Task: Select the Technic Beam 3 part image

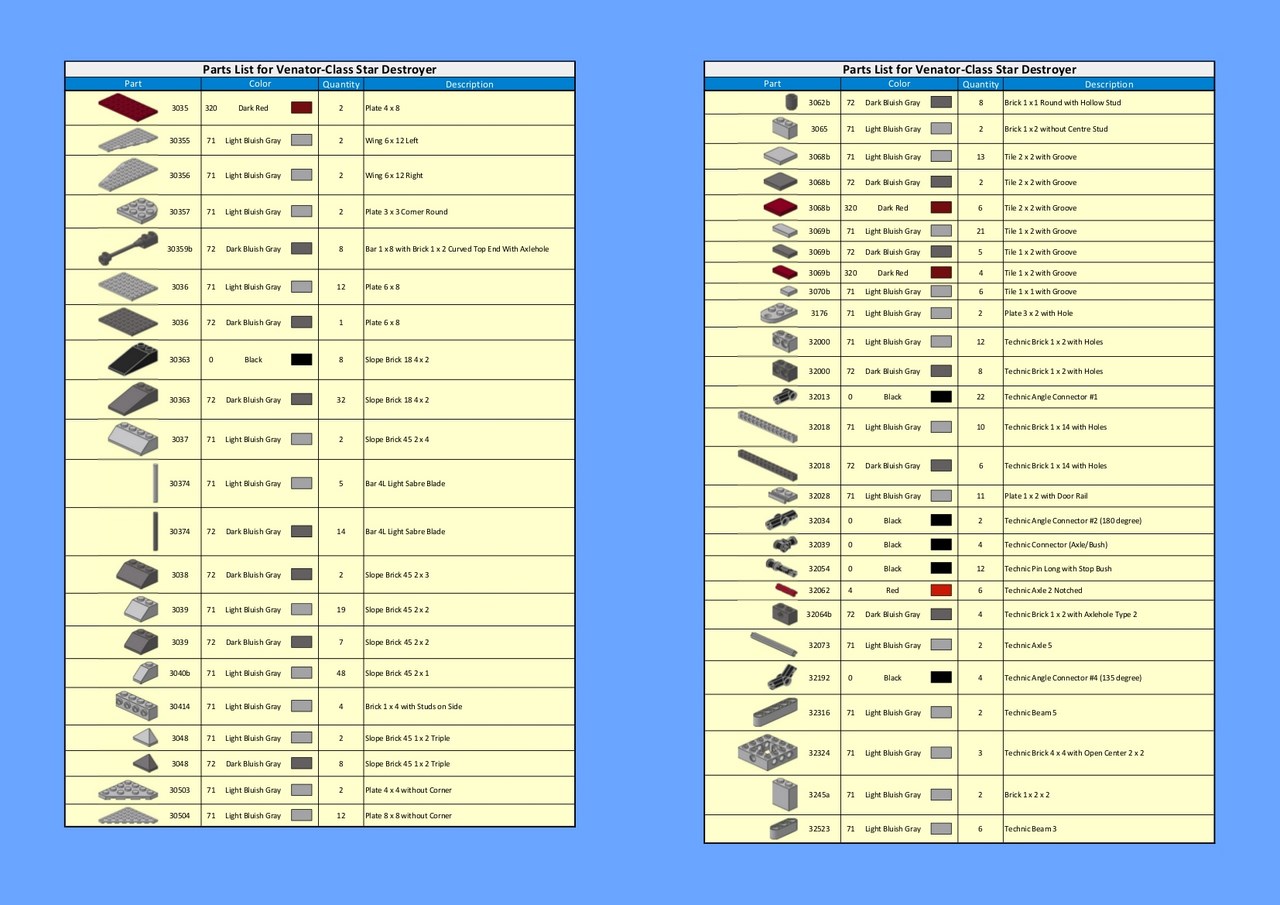Action: pos(784,828)
